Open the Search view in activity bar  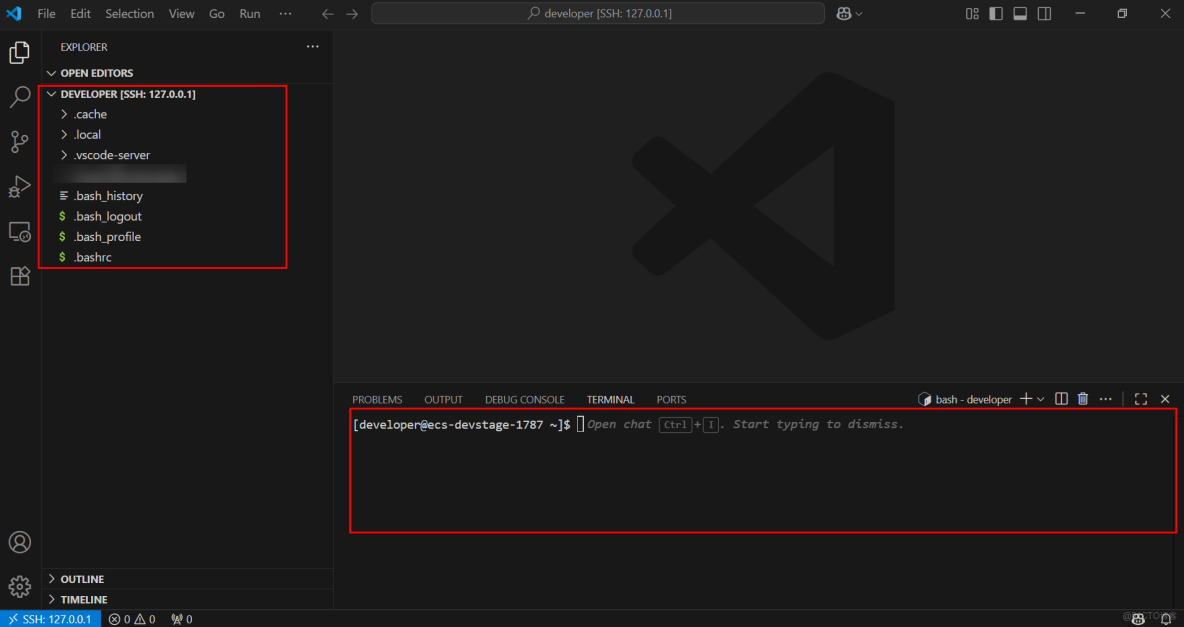[x=20, y=97]
